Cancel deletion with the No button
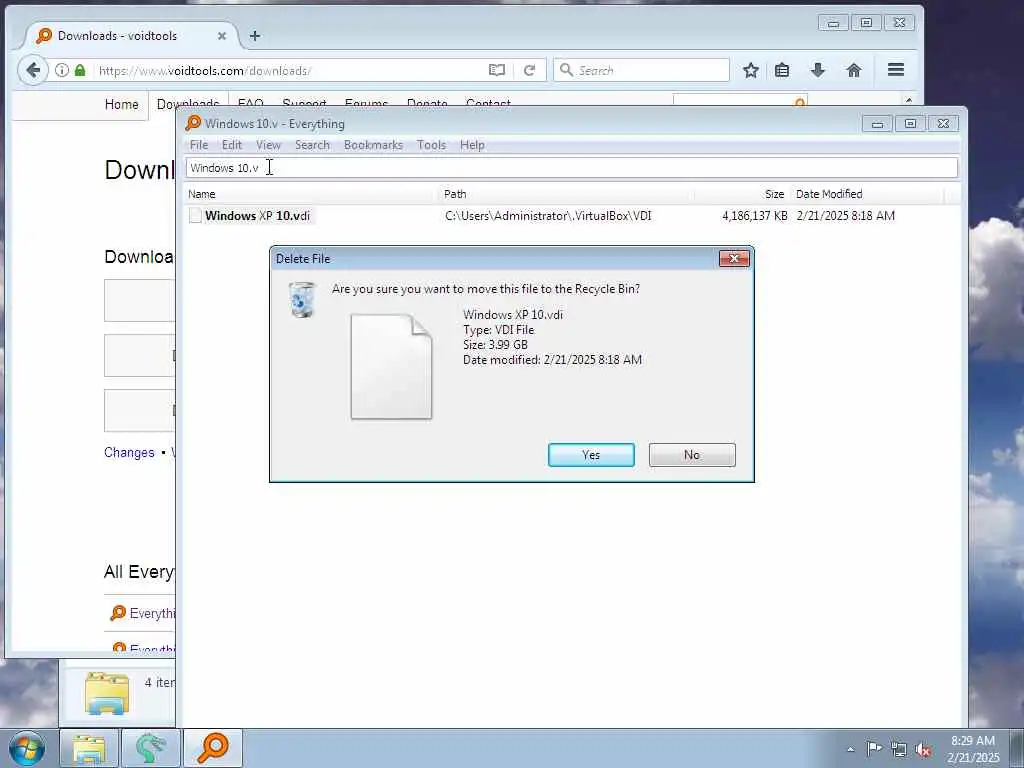1024x768 pixels. [x=692, y=455]
